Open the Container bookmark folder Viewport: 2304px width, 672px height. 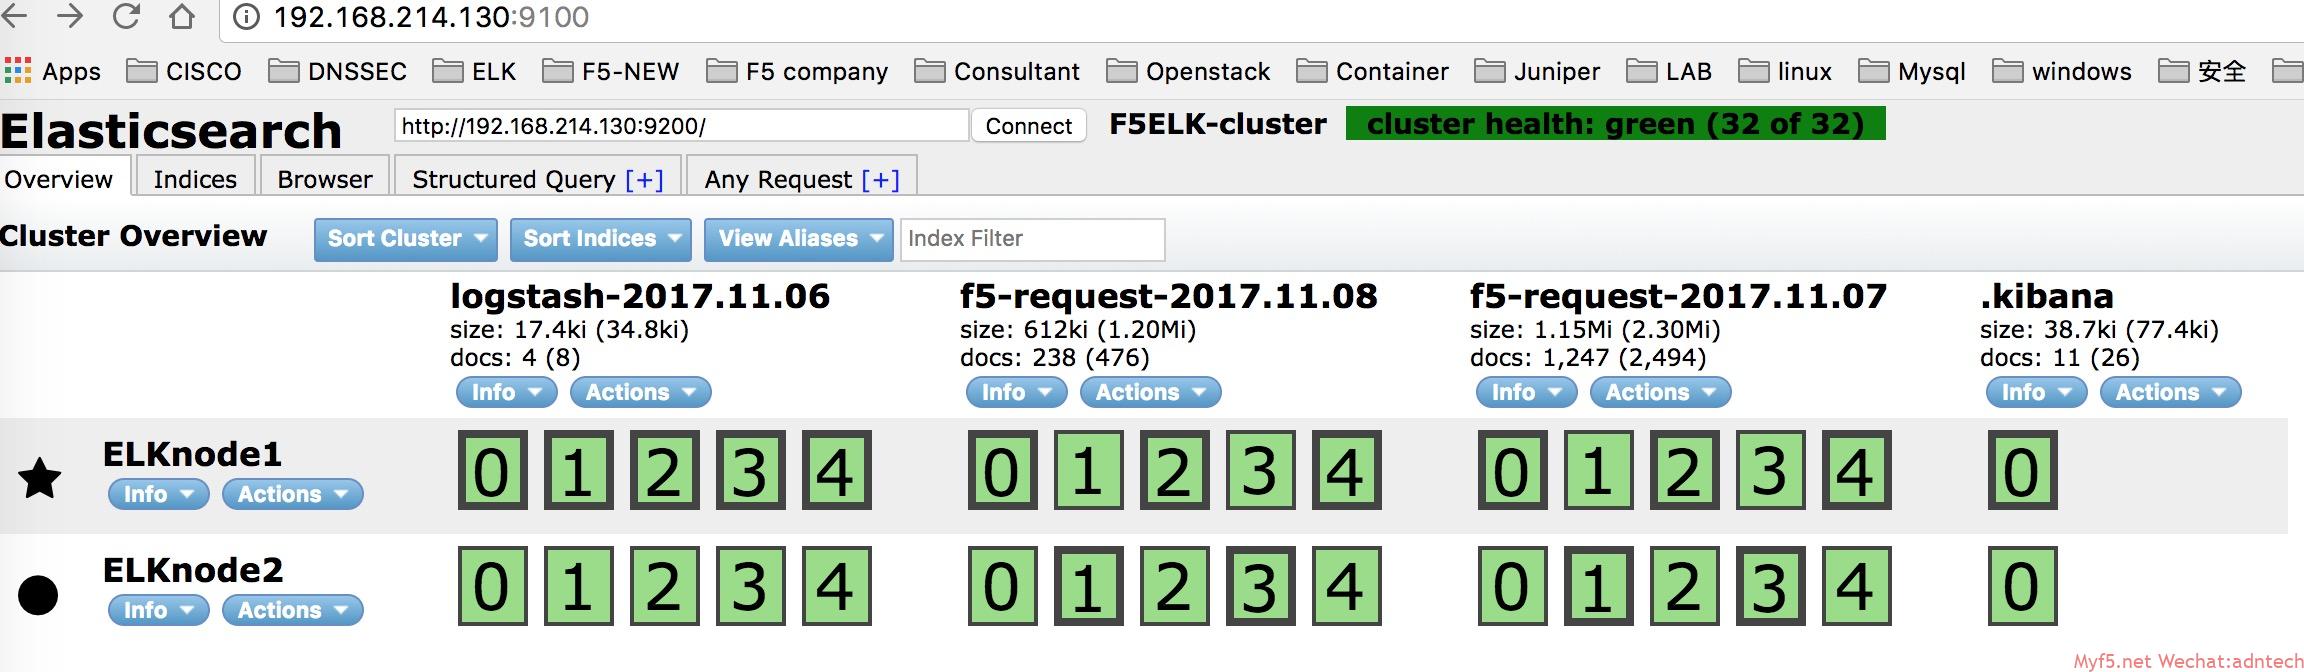(x=1372, y=71)
